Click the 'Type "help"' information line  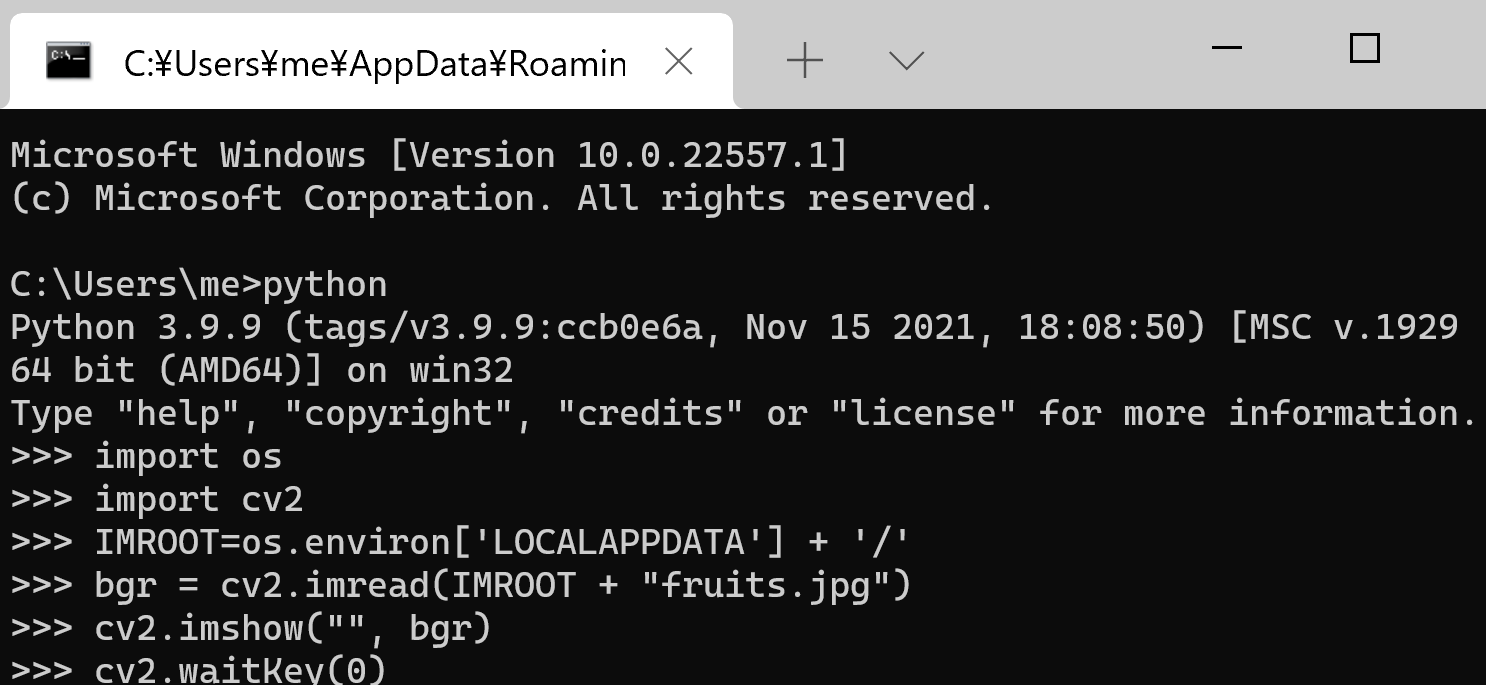pos(743,413)
